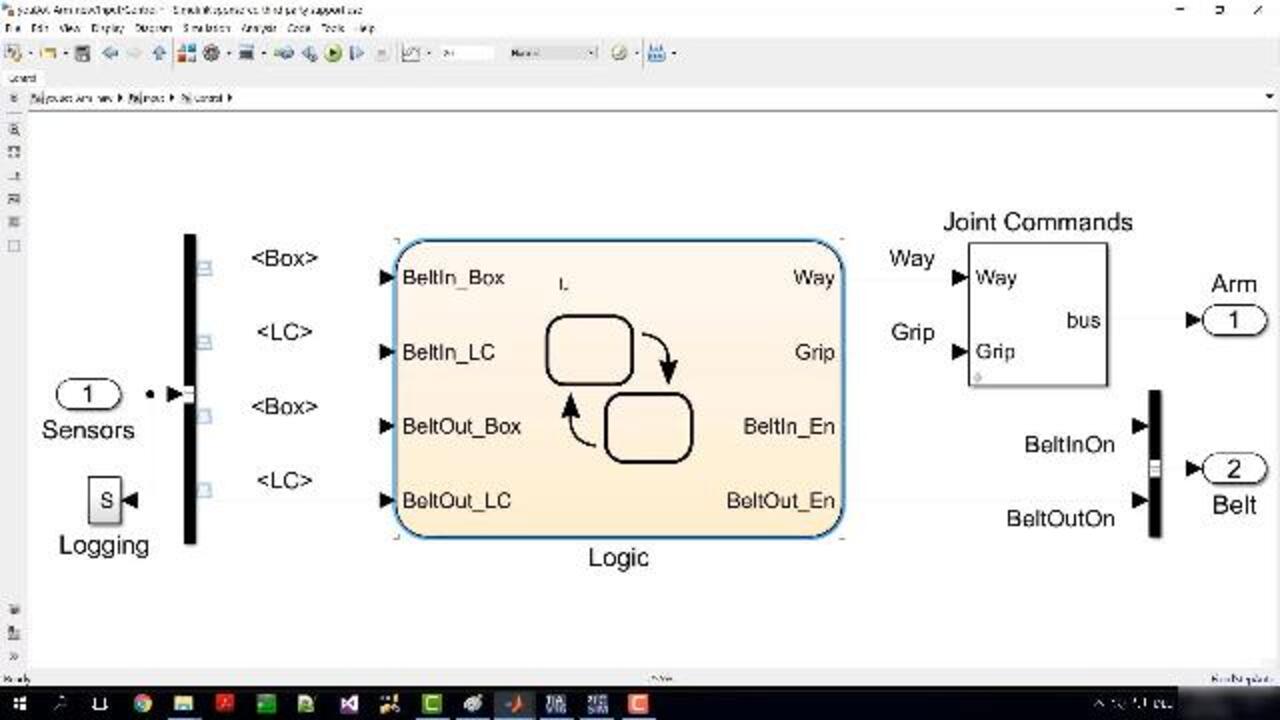Run the simulation with the green play button
The image size is (1280, 720).
[x=333, y=53]
